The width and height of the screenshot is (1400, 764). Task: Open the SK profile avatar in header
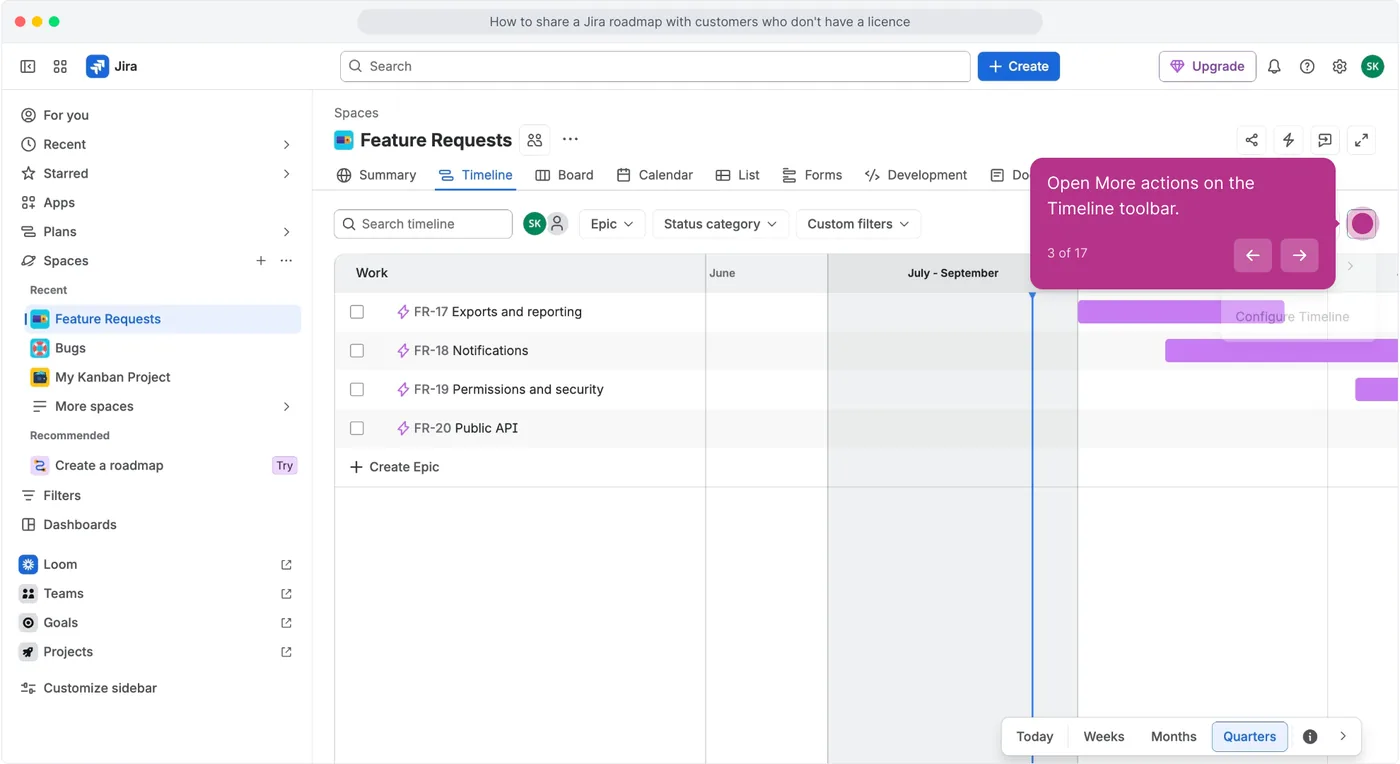tap(1373, 66)
